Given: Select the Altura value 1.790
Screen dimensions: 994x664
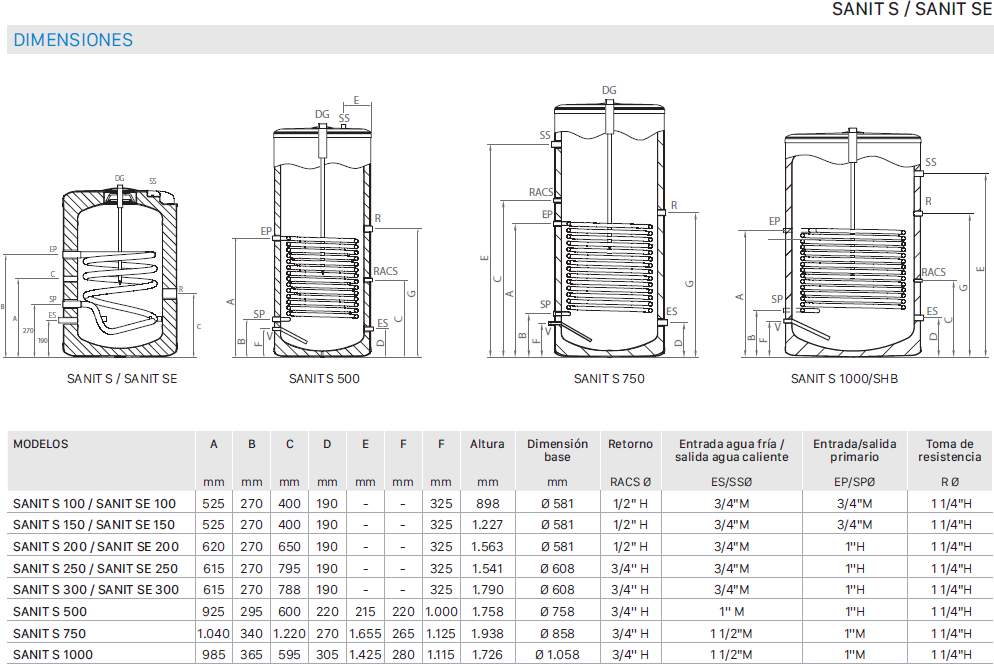Looking at the screenshot, I should pyautogui.click(x=487, y=590).
